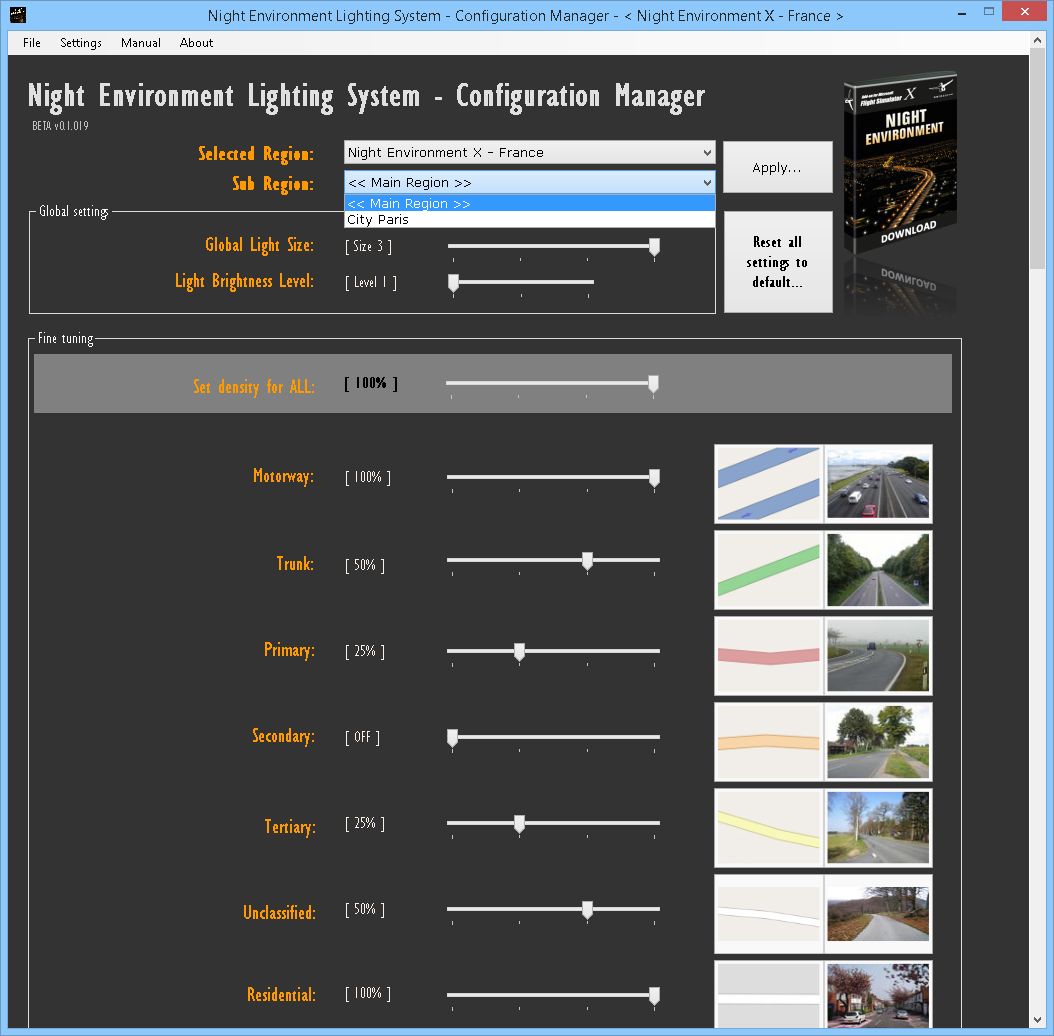Click the Residential density slider handle

coord(654,996)
